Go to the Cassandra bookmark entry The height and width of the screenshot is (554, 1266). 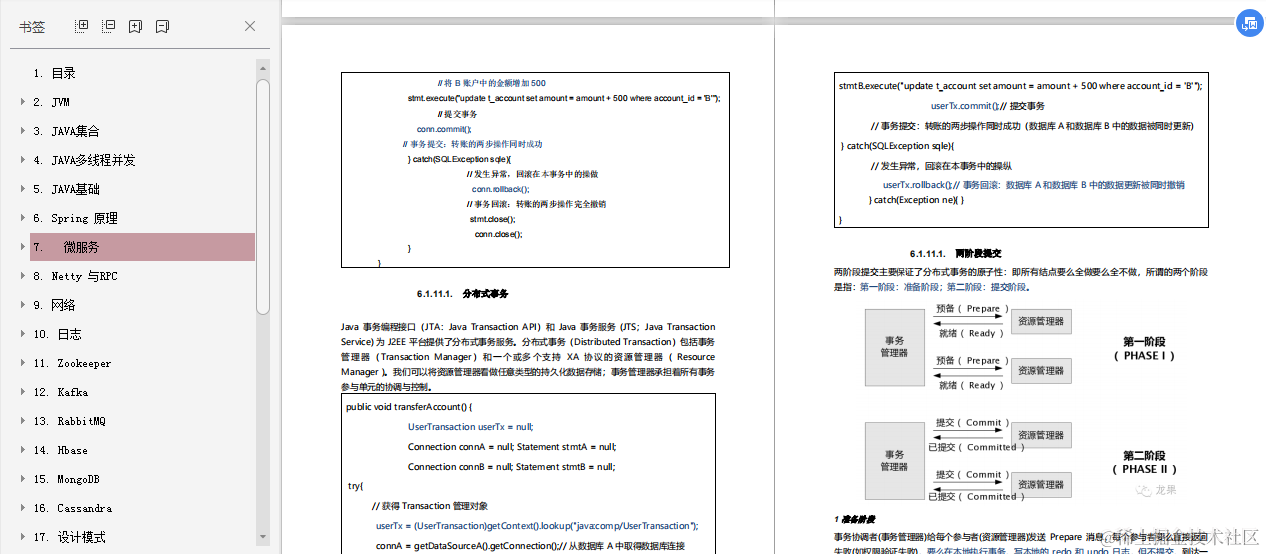[x=72, y=508]
